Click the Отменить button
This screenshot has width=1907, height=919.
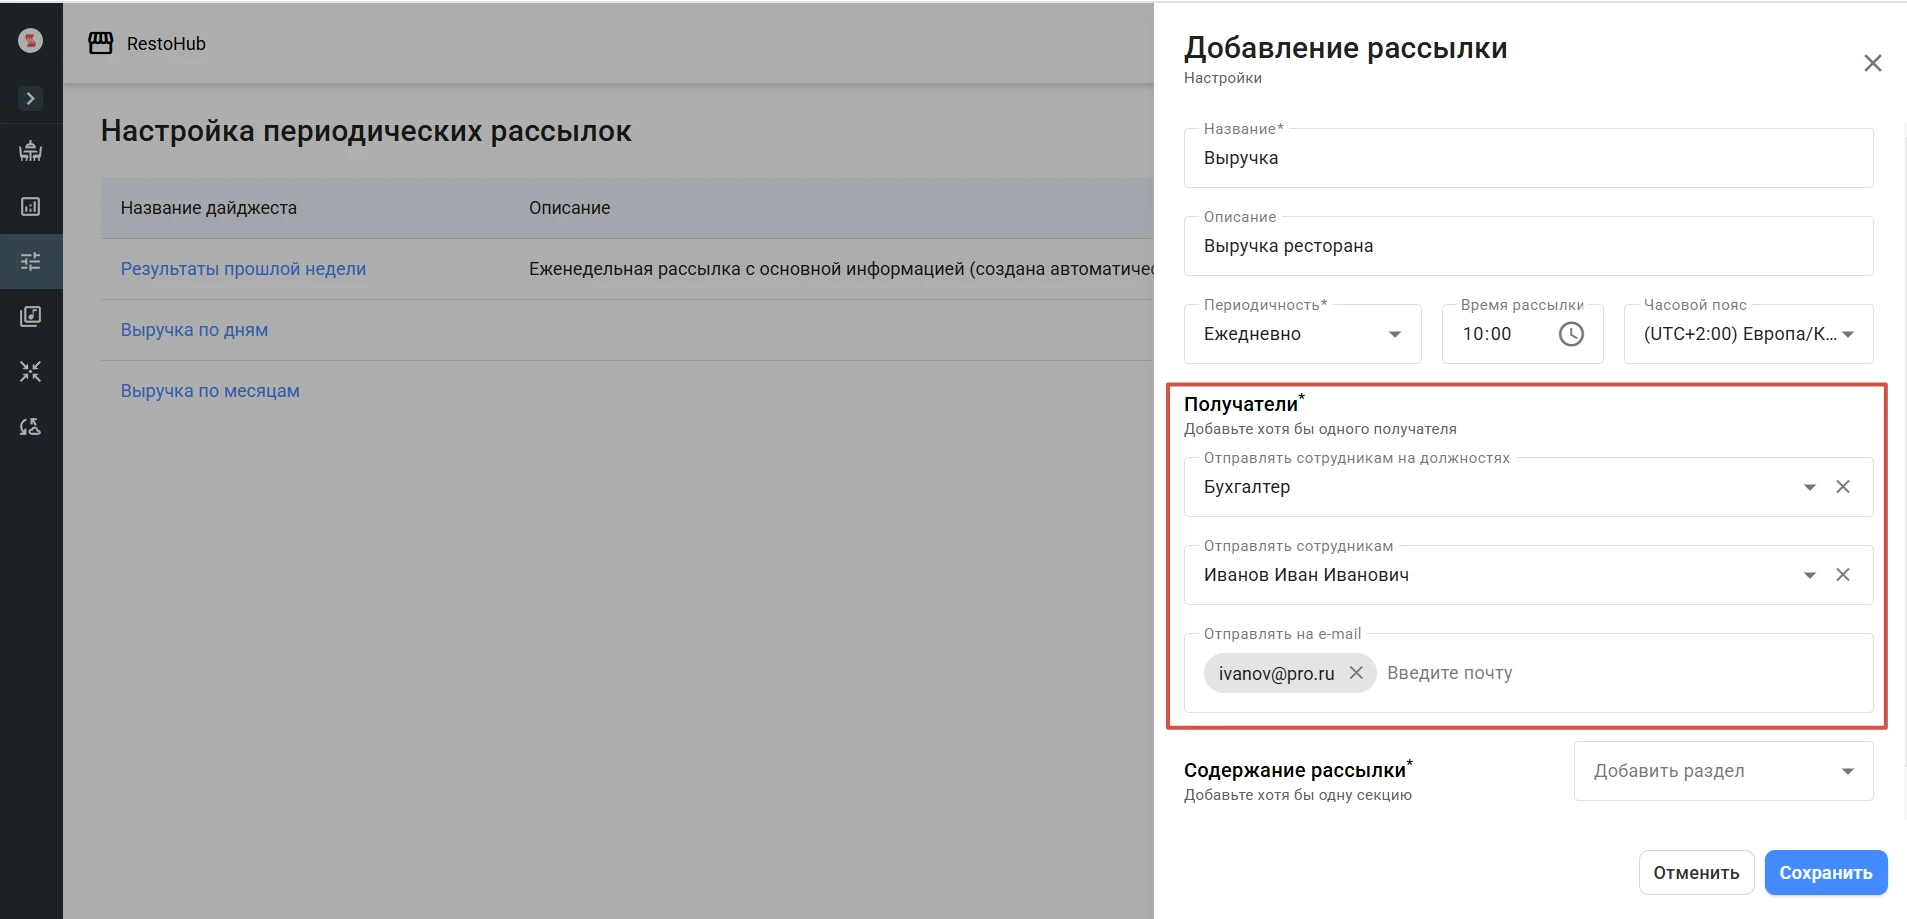(1696, 873)
